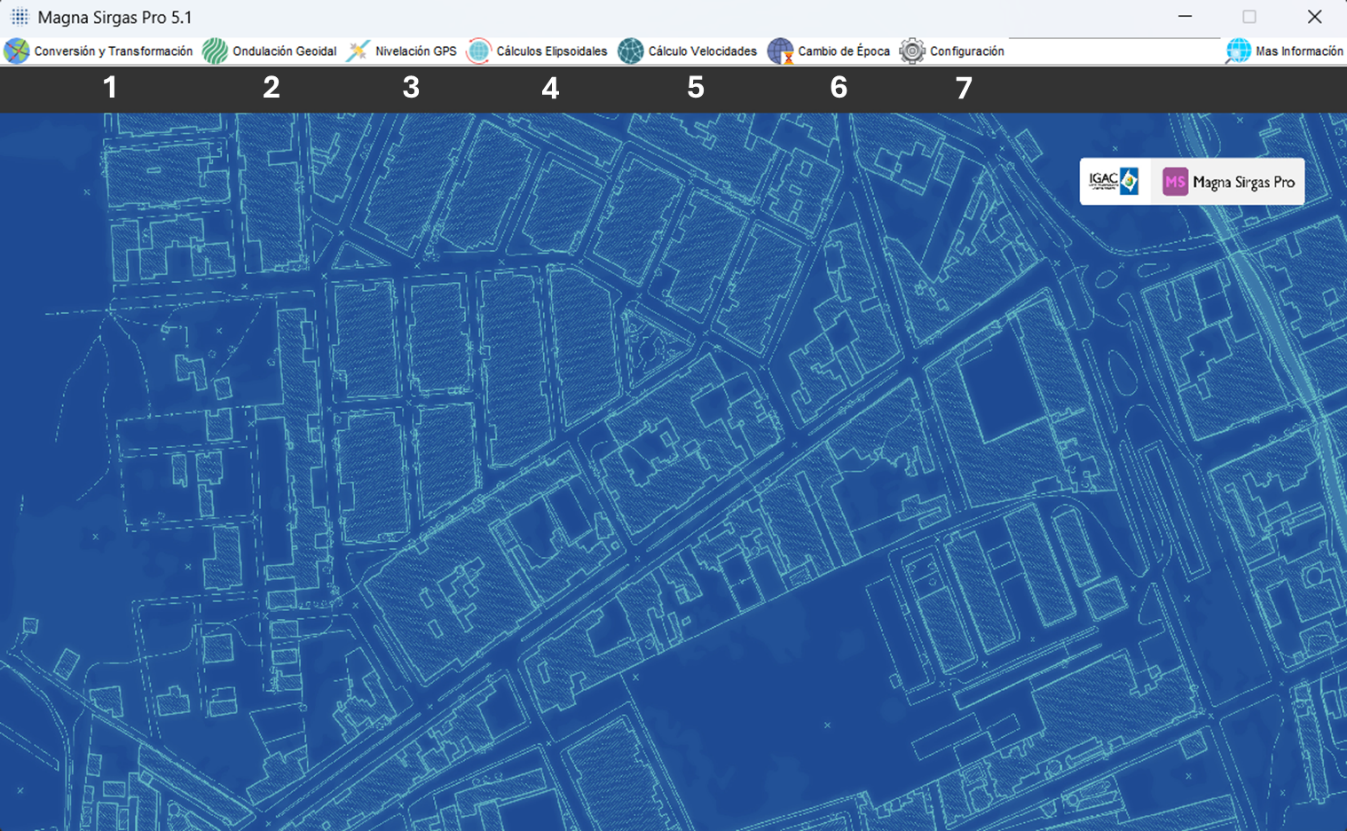Open the Conversión y Transformación menu label
Image resolution: width=1347 pixels, height=831 pixels.
pyautogui.click(x=114, y=51)
